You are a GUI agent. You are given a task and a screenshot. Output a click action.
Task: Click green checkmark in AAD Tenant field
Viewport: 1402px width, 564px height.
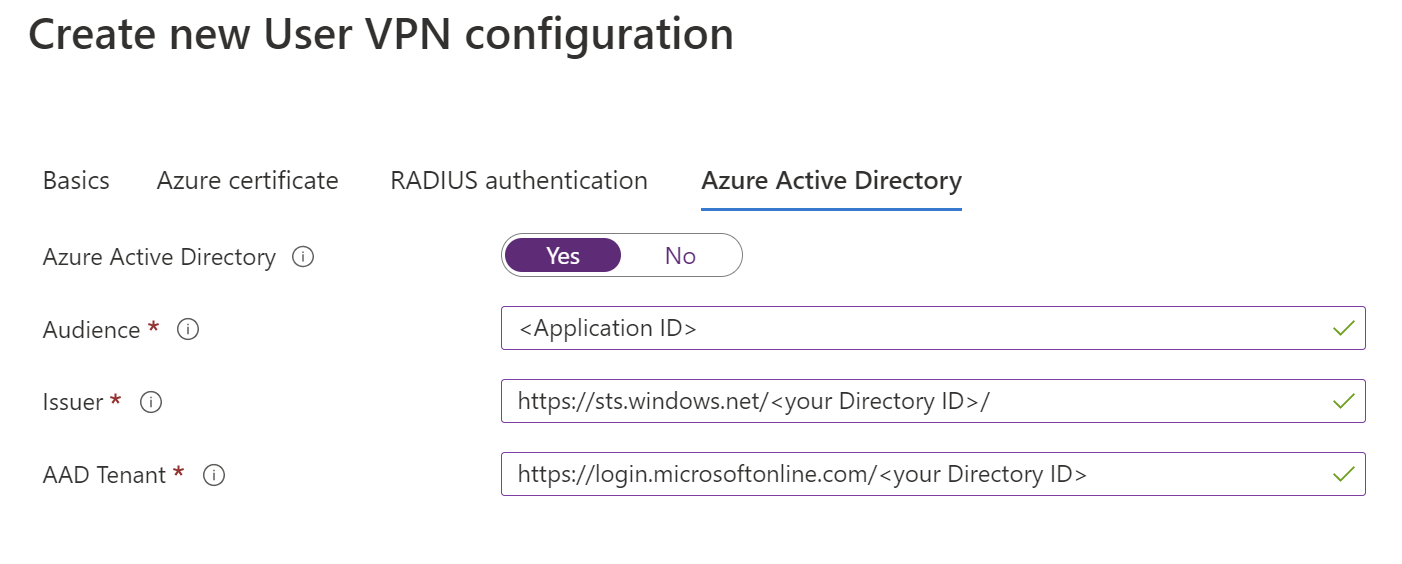[x=1344, y=474]
